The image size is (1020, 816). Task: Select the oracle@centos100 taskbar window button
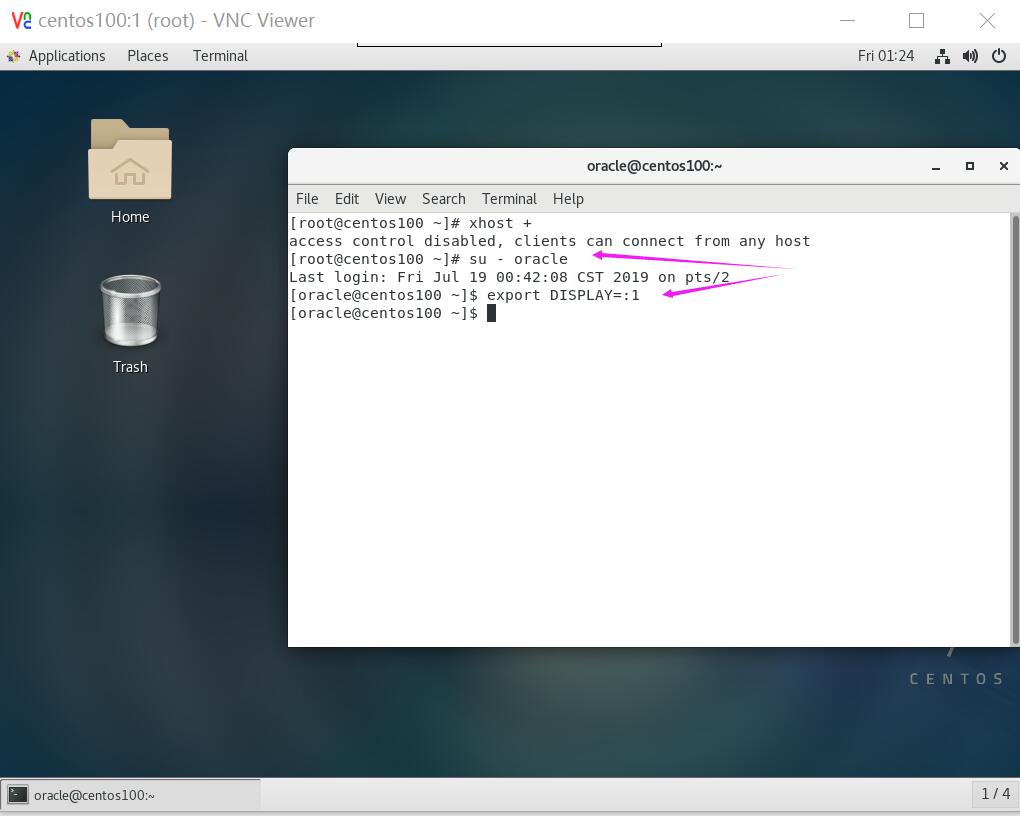[x=131, y=795]
